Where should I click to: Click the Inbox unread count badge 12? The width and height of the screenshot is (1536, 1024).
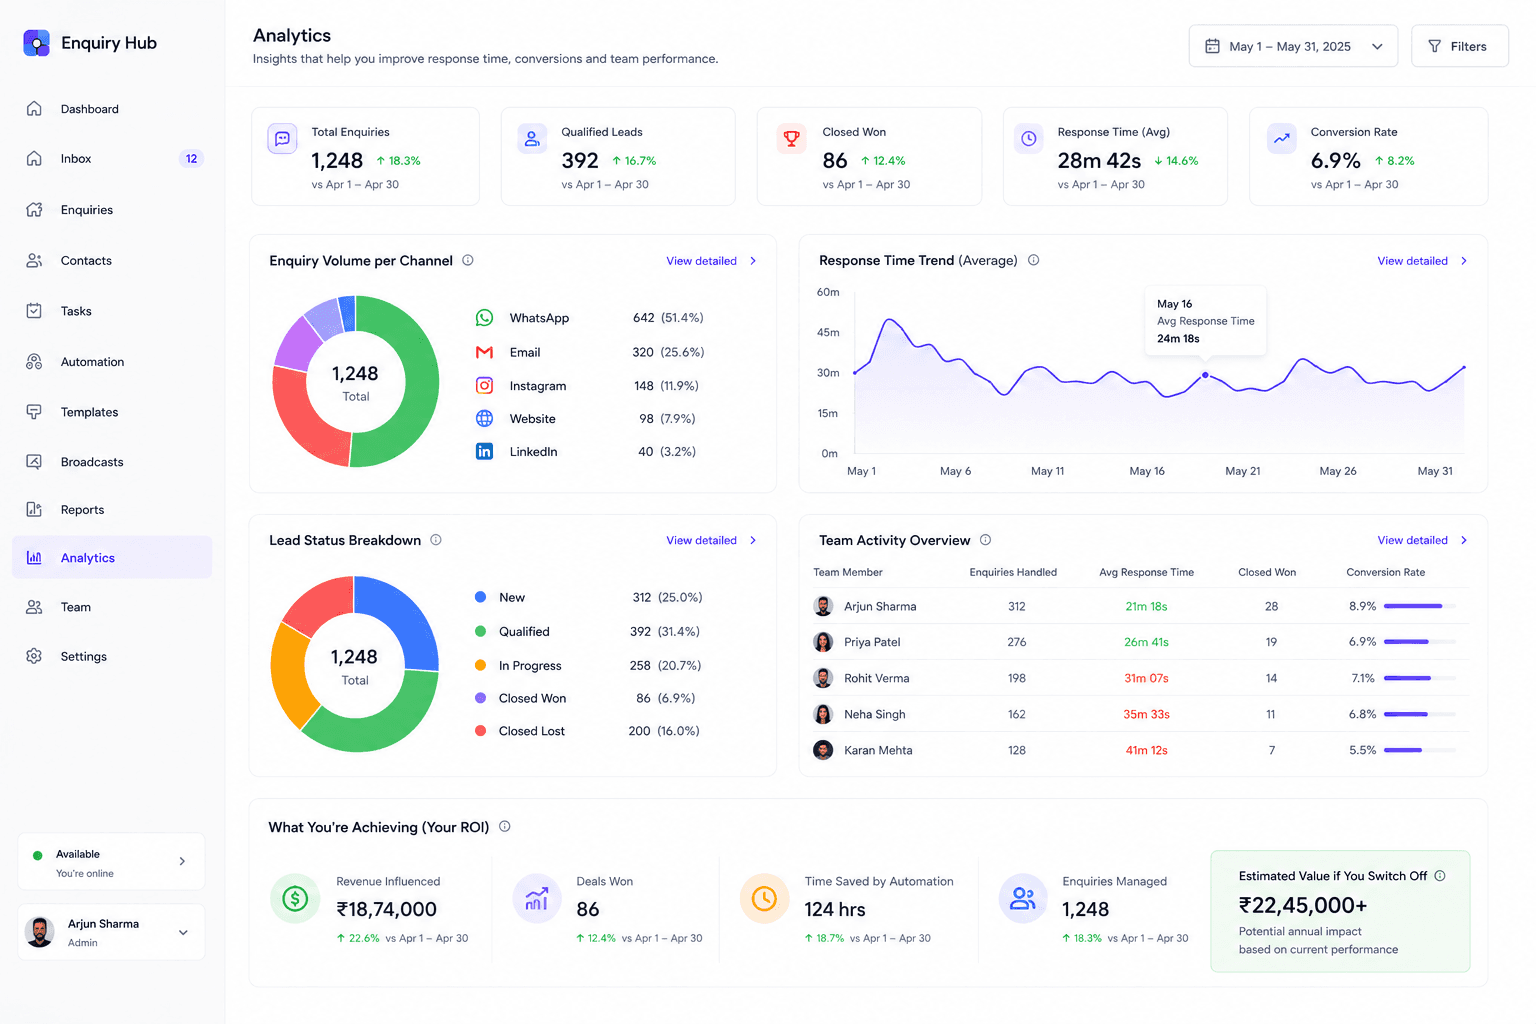(x=191, y=159)
